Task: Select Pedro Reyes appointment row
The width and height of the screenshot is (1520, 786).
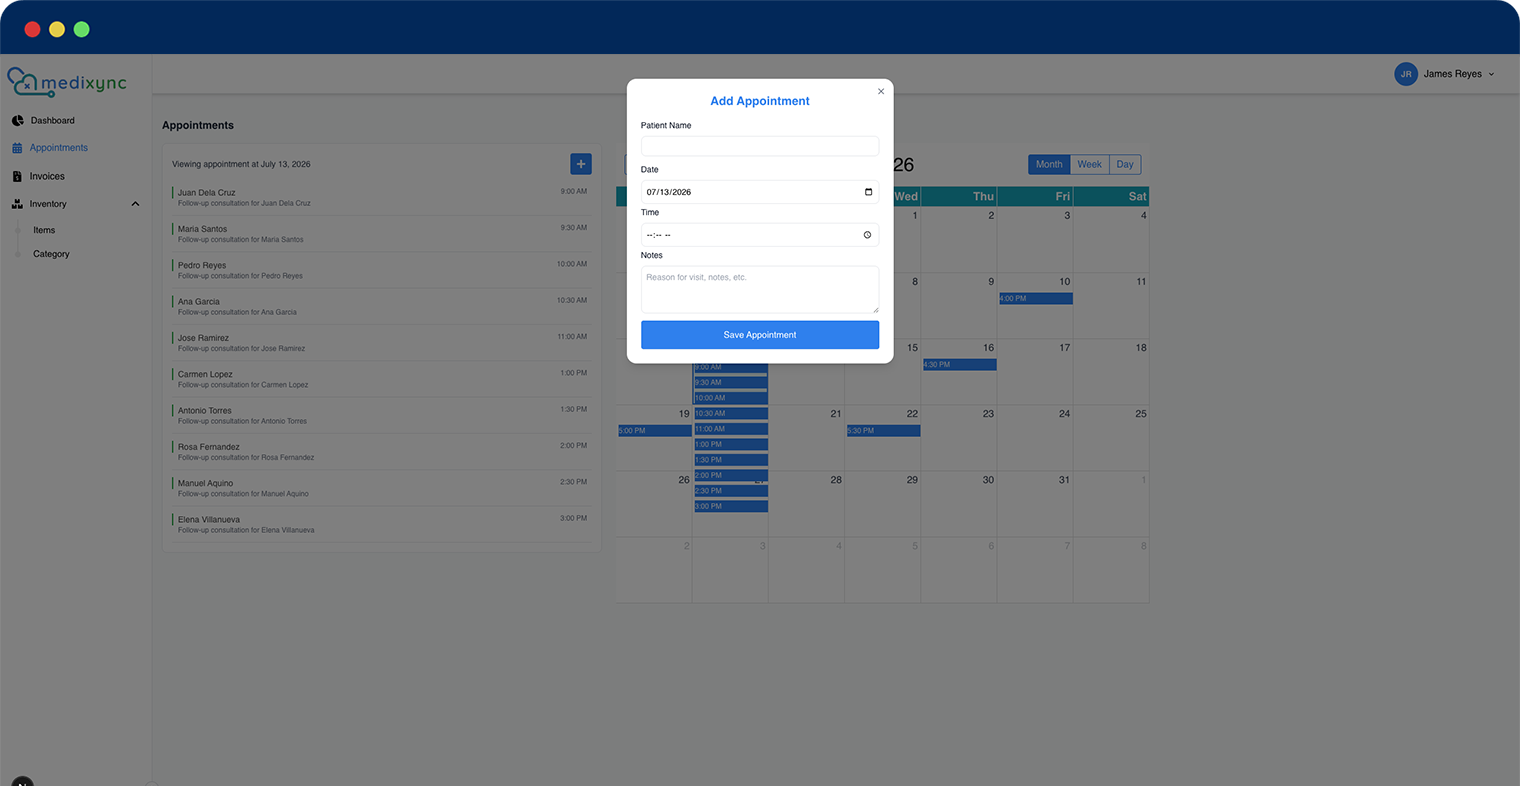Action: tap(380, 270)
